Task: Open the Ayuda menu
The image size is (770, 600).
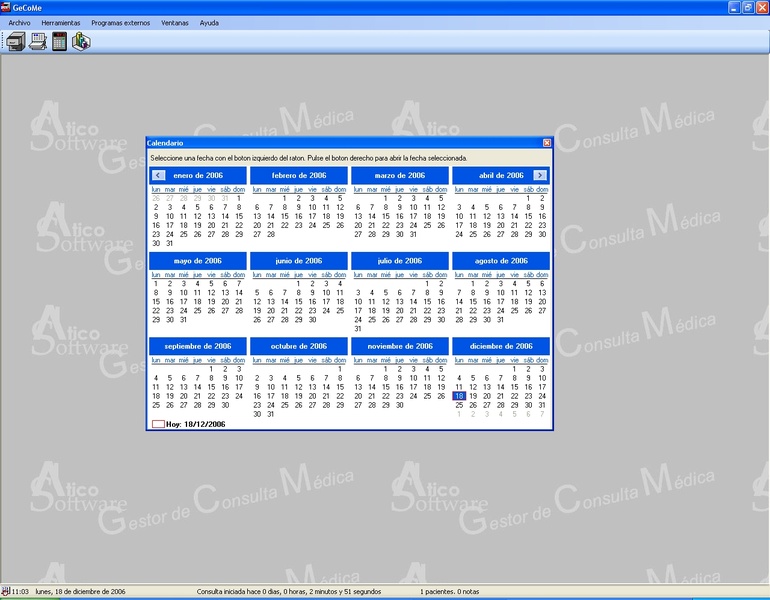Action: pyautogui.click(x=209, y=23)
